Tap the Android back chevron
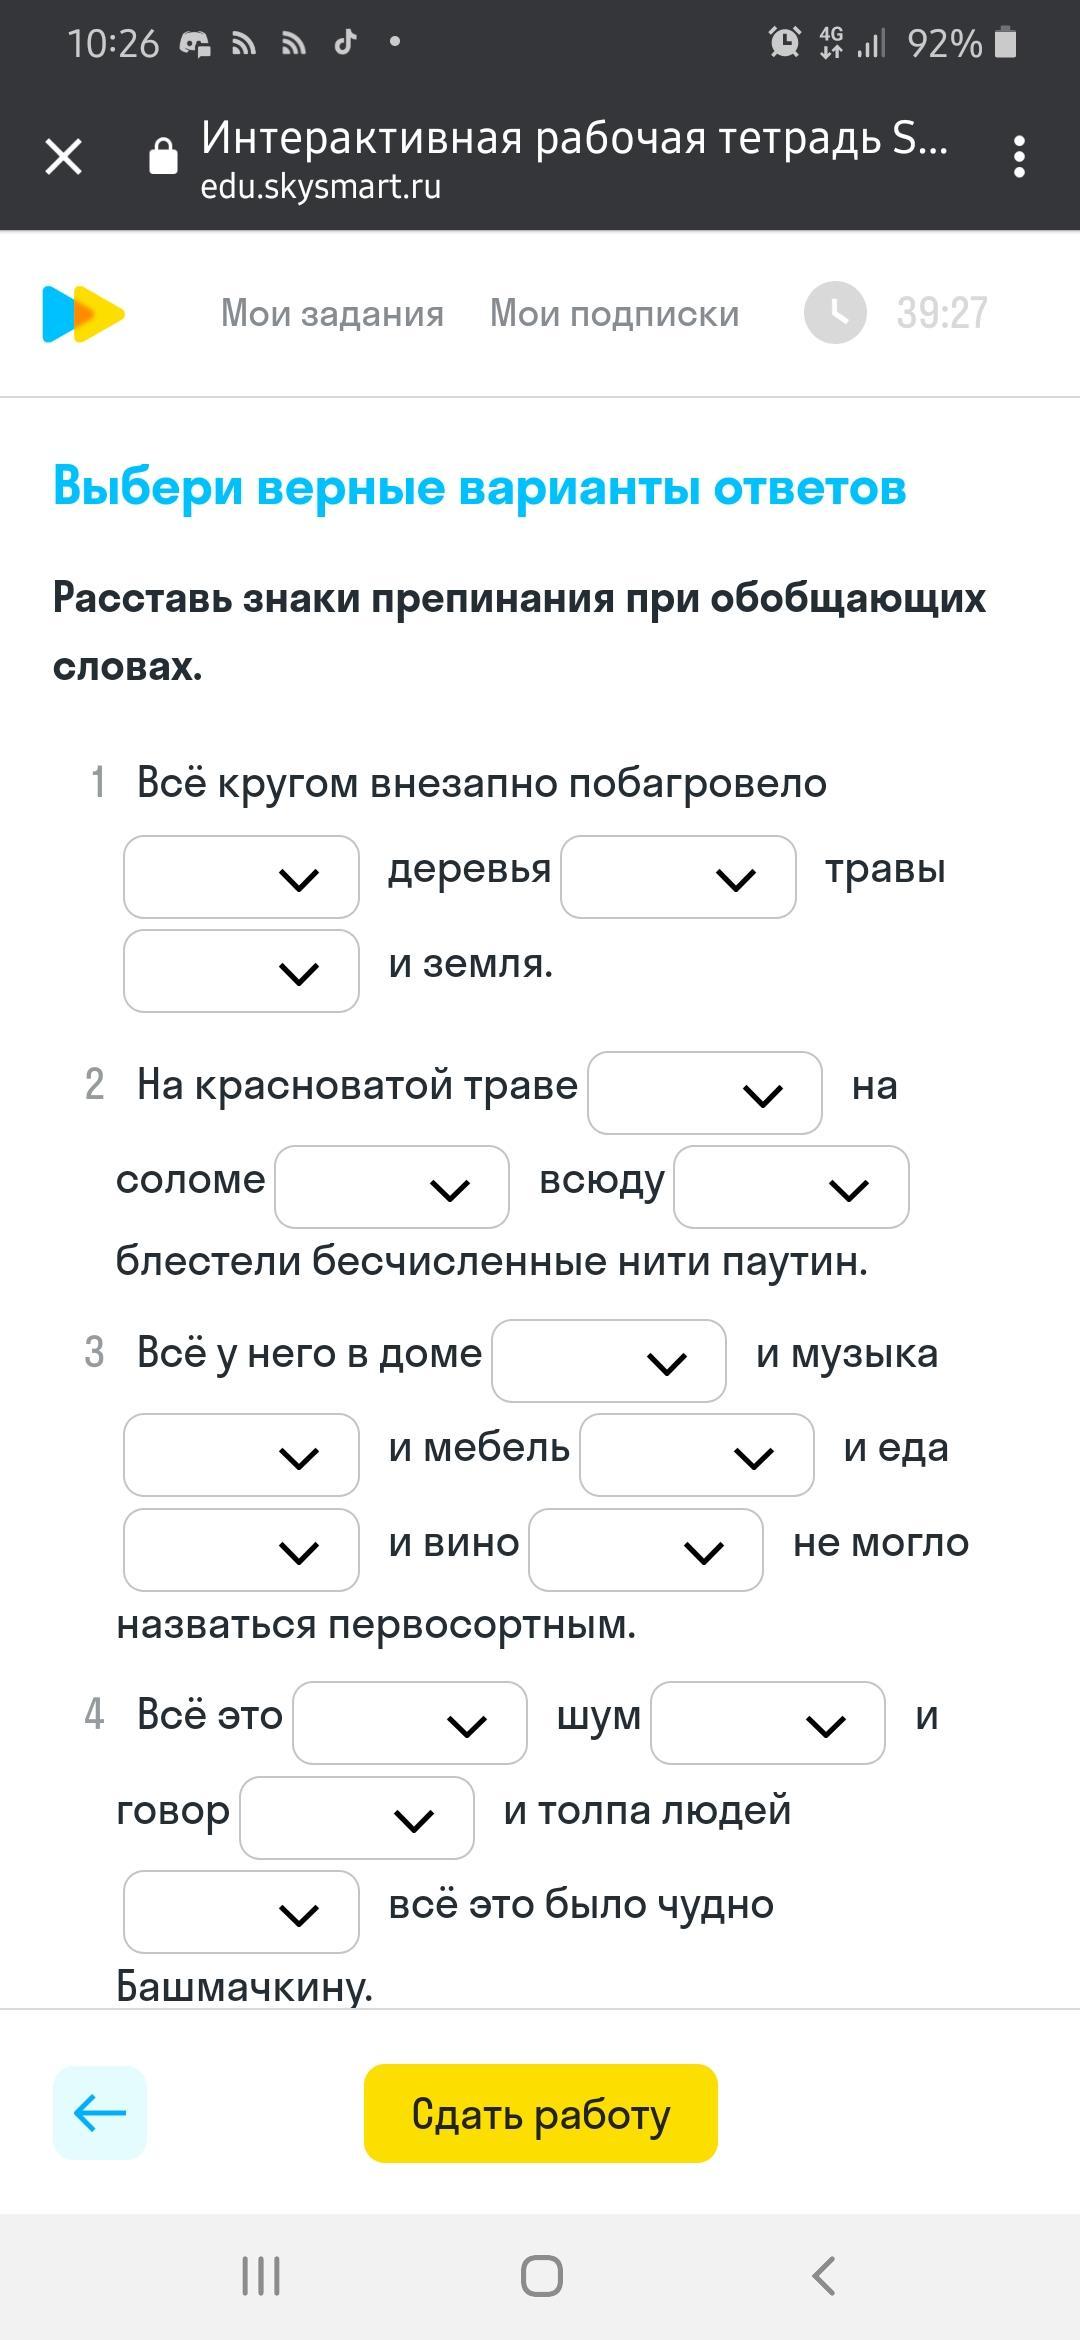This screenshot has height=2340, width=1080. point(823,2275)
